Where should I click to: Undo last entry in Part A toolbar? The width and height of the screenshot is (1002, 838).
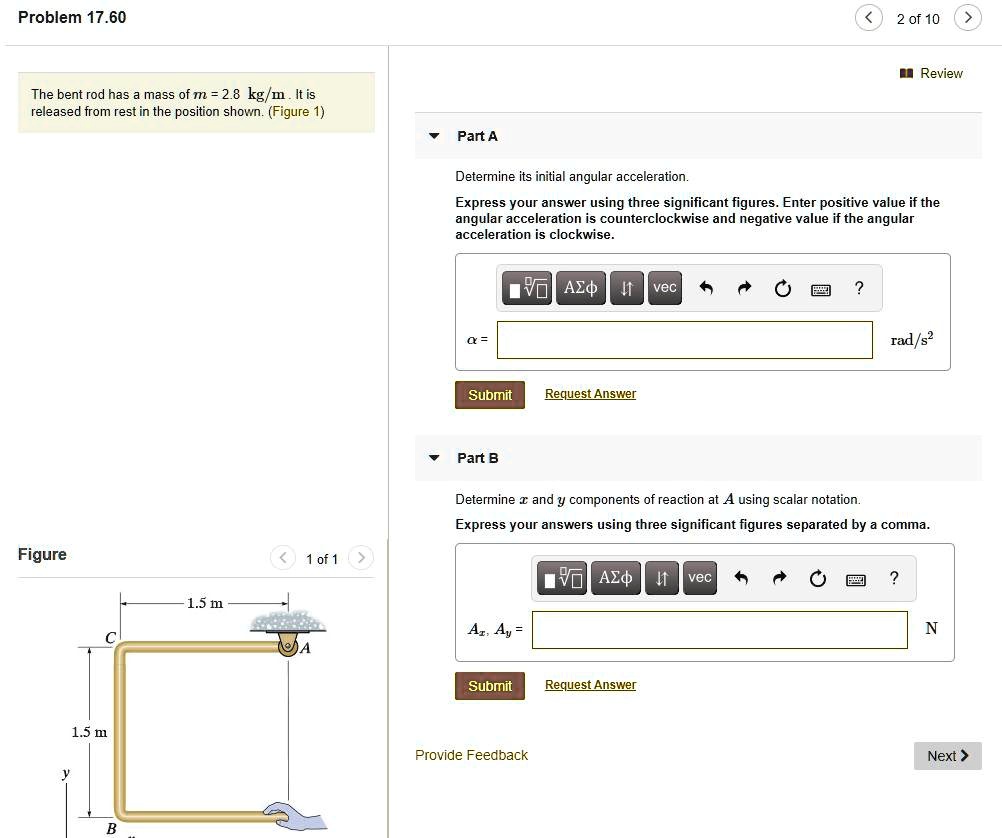pos(706,289)
